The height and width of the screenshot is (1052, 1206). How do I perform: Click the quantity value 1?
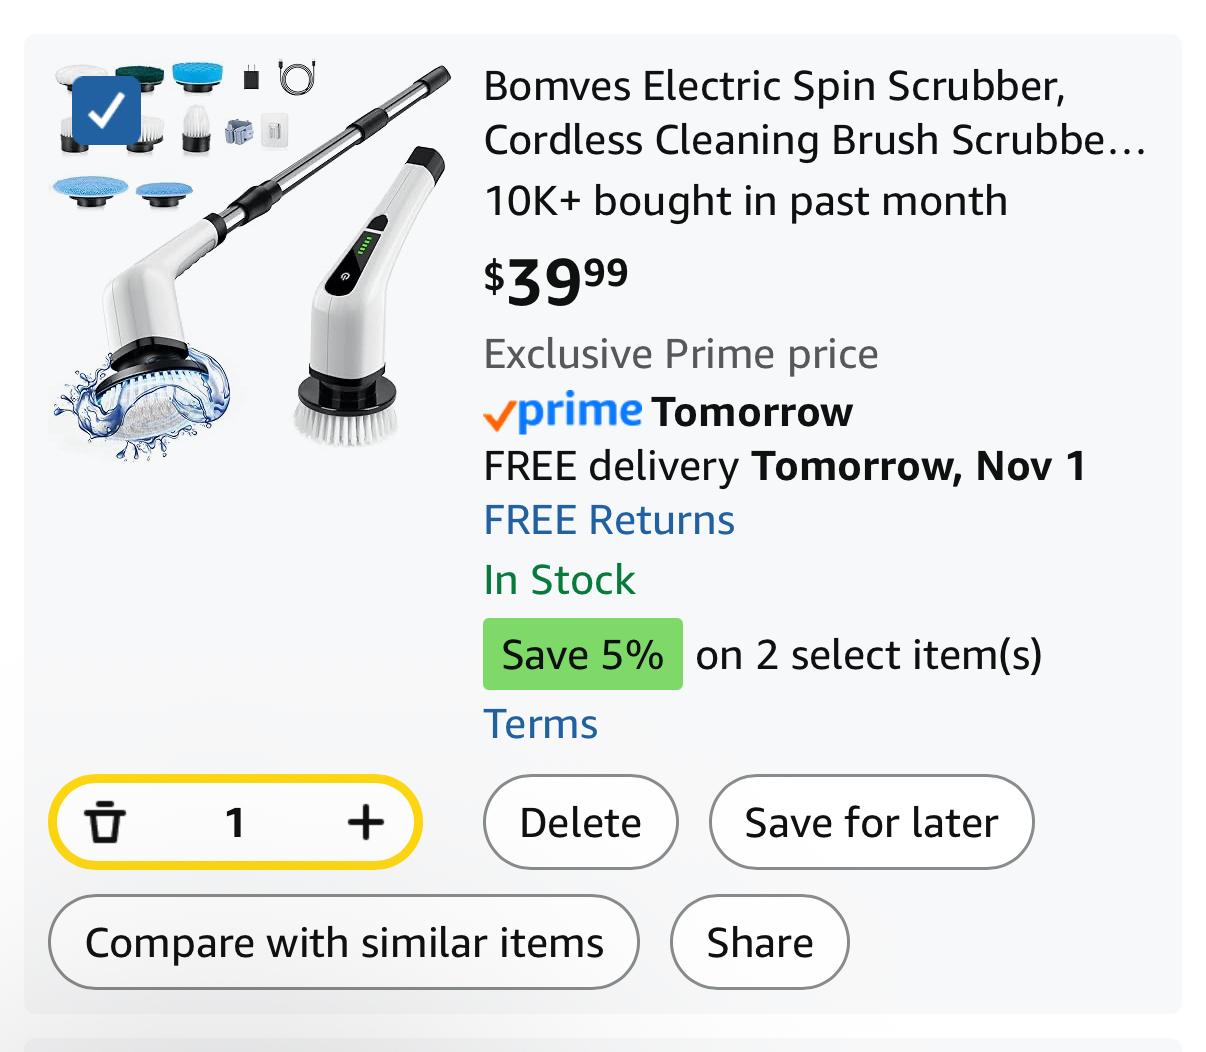[235, 823]
